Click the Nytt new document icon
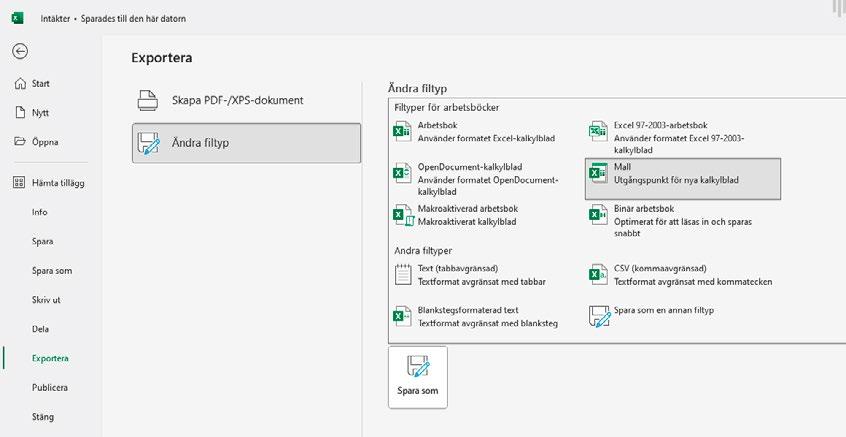 (x=20, y=113)
